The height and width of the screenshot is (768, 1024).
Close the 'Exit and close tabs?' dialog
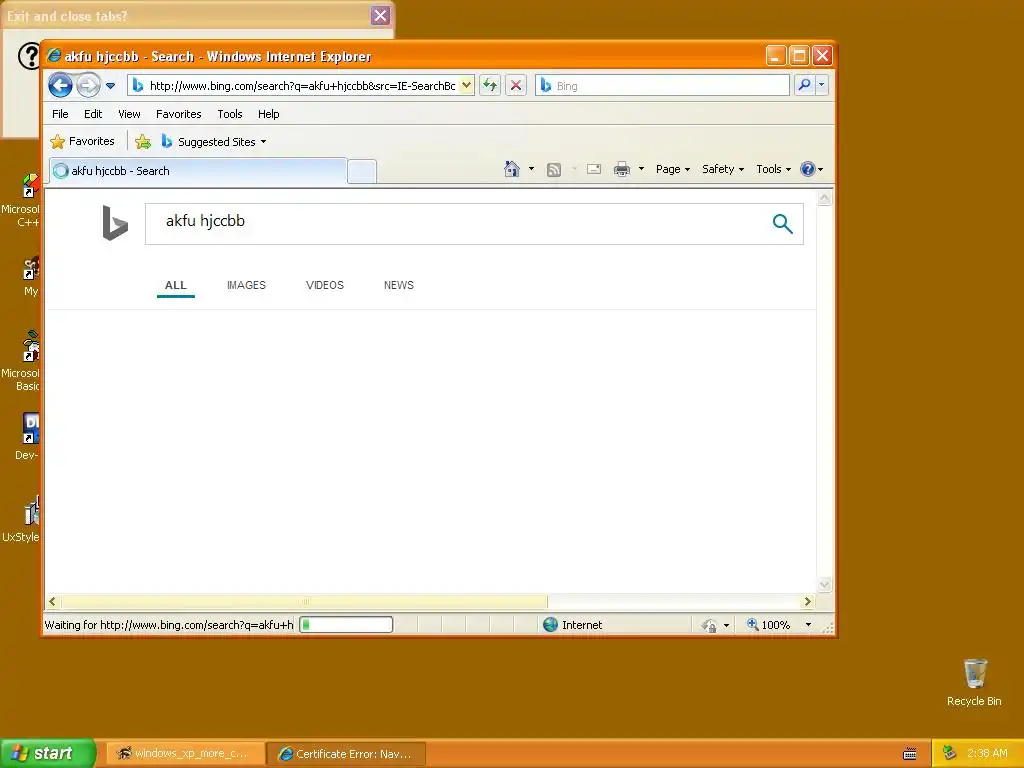(380, 16)
